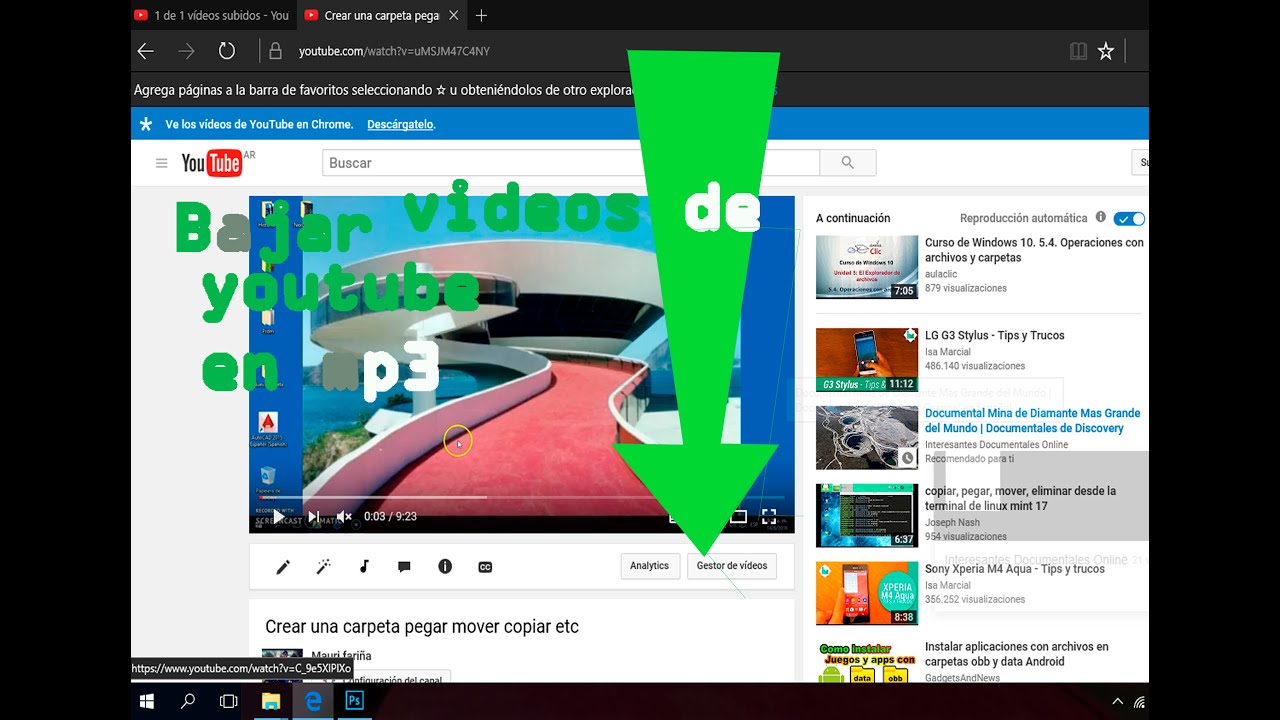Viewport: 1280px width, 720px height.
Task: Toggle 'Reproducción automática' switch
Action: pos(1130,218)
